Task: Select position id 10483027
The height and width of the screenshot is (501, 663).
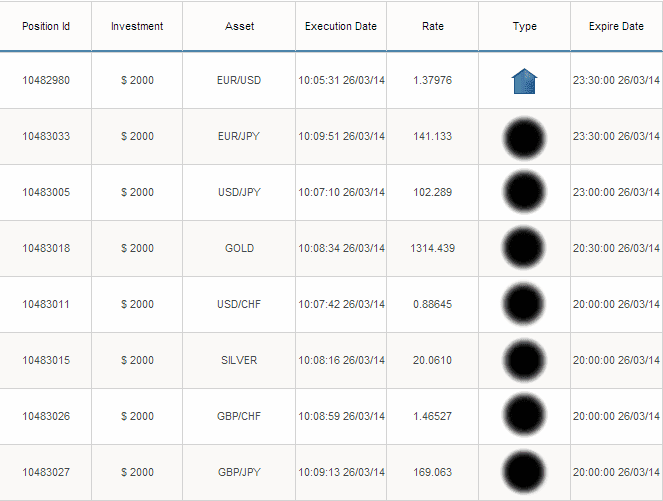Action: point(46,472)
